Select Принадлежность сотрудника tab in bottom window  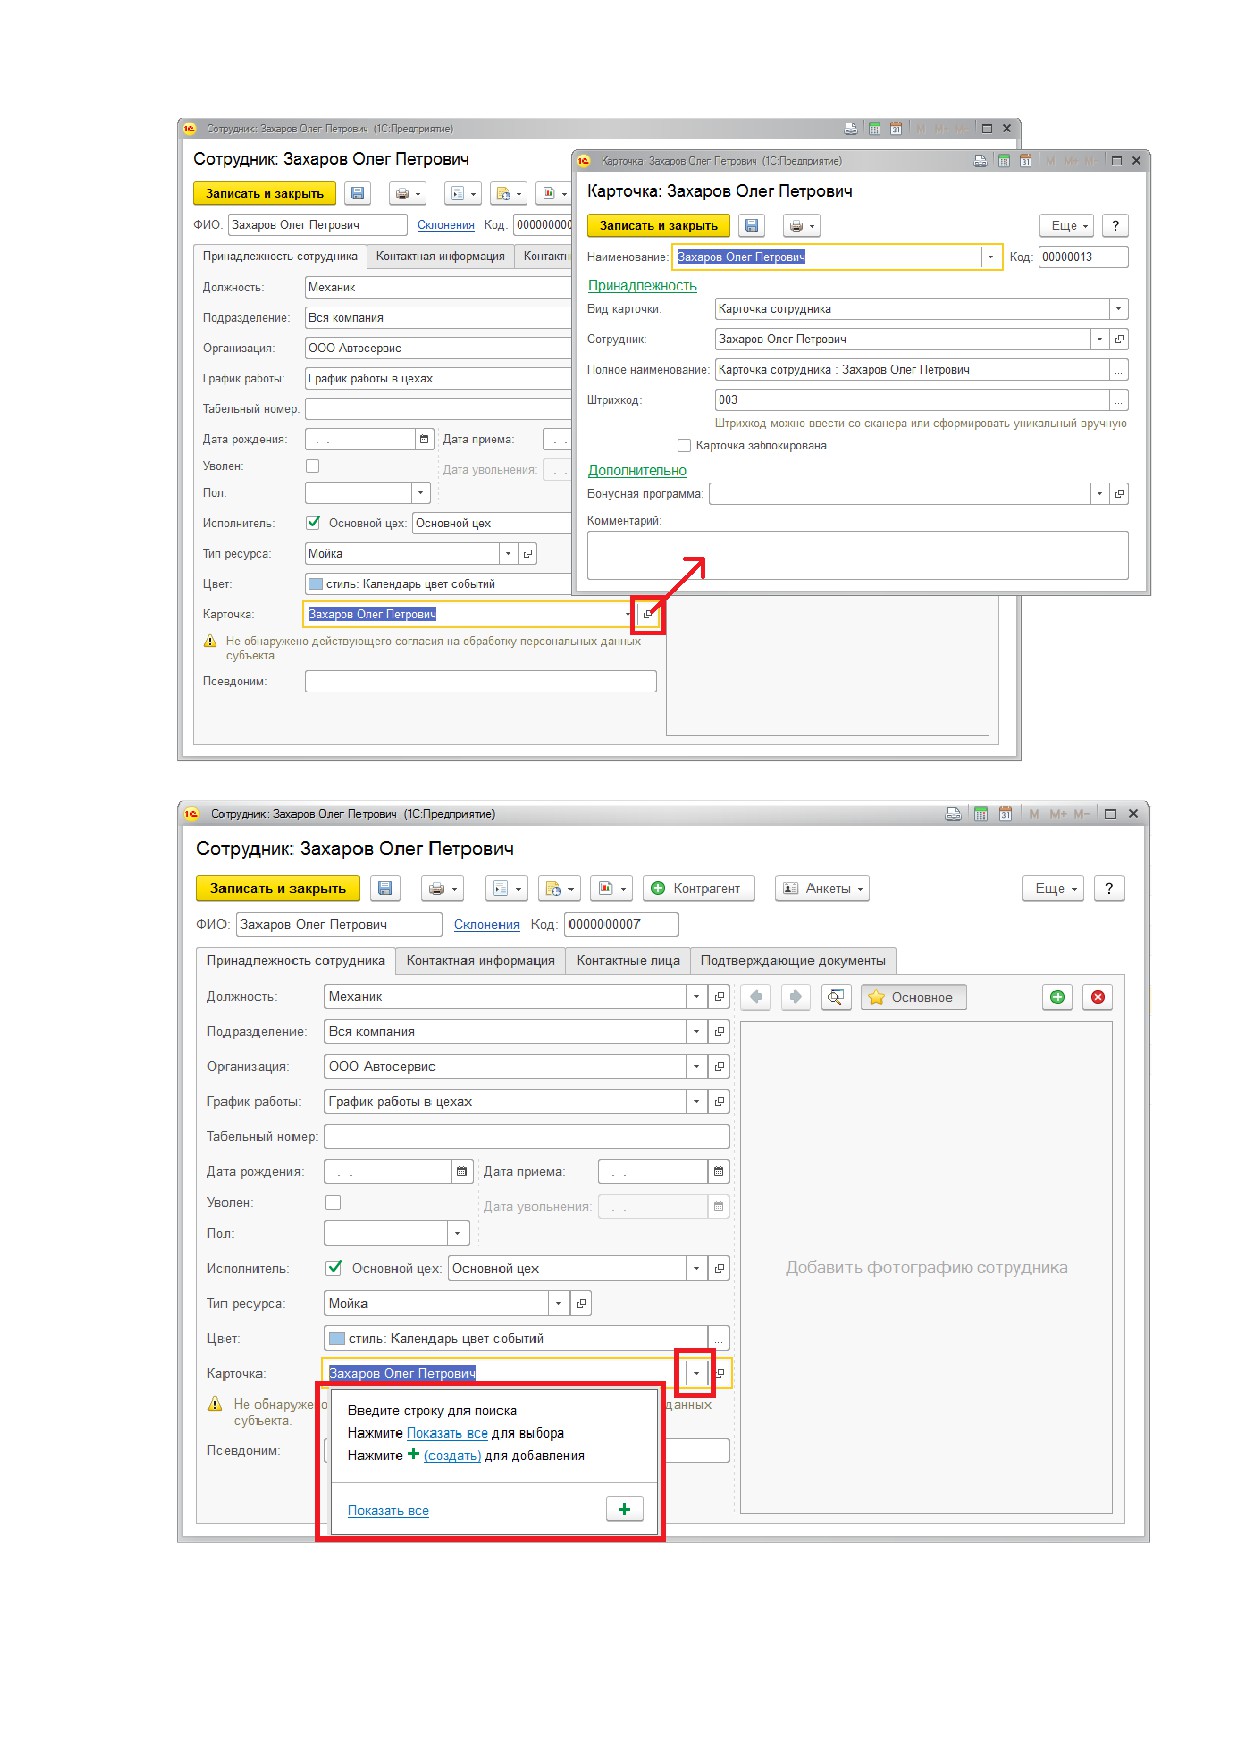click(x=296, y=960)
